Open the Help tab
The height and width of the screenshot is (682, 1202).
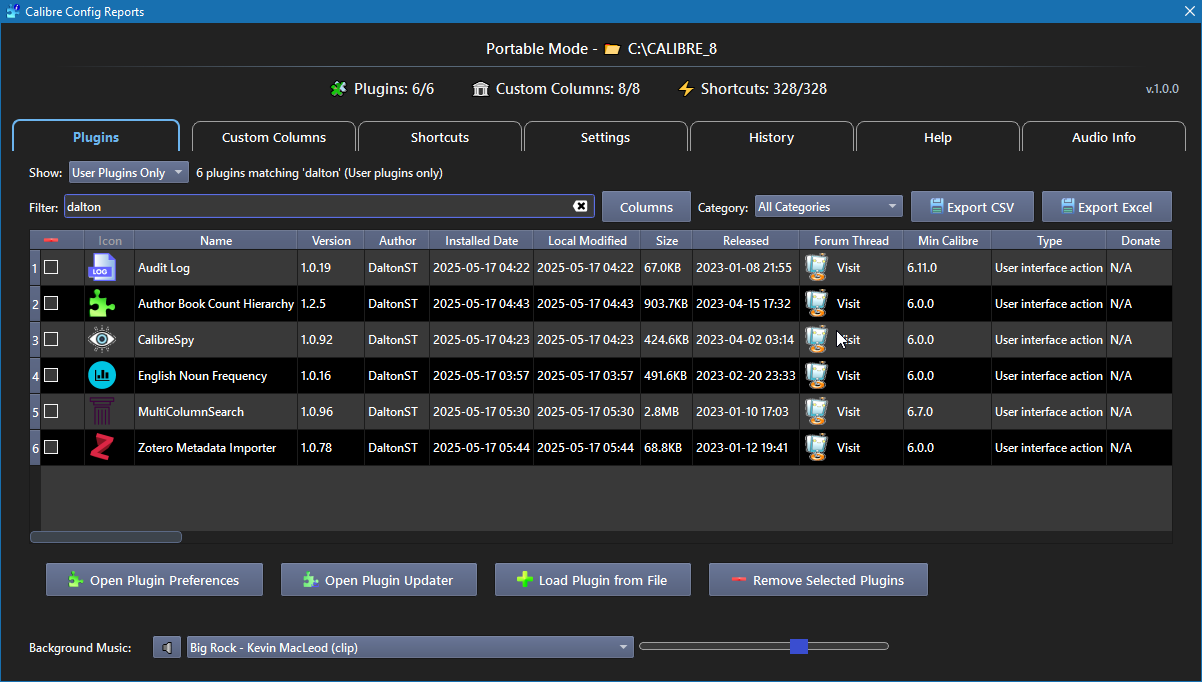coord(938,137)
